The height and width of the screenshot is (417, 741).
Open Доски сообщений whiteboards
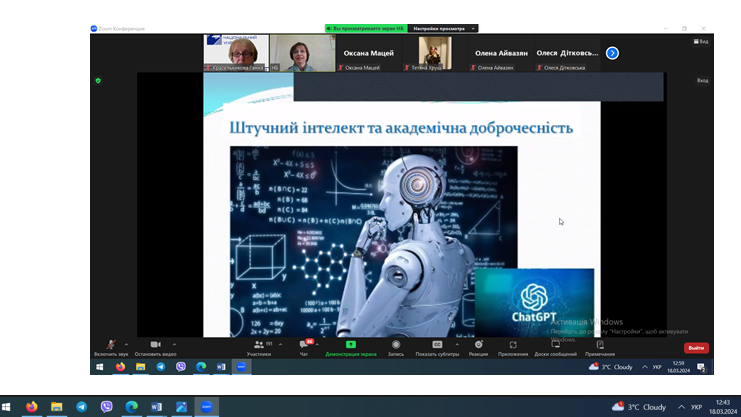click(556, 345)
